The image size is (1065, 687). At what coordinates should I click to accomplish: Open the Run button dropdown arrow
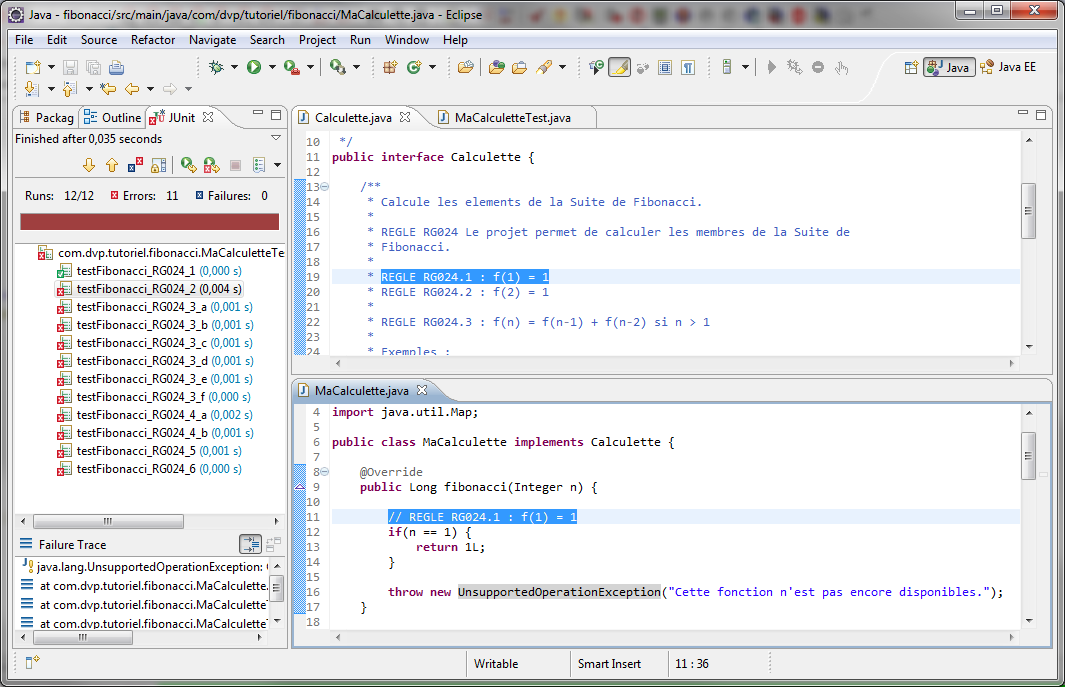click(272, 67)
